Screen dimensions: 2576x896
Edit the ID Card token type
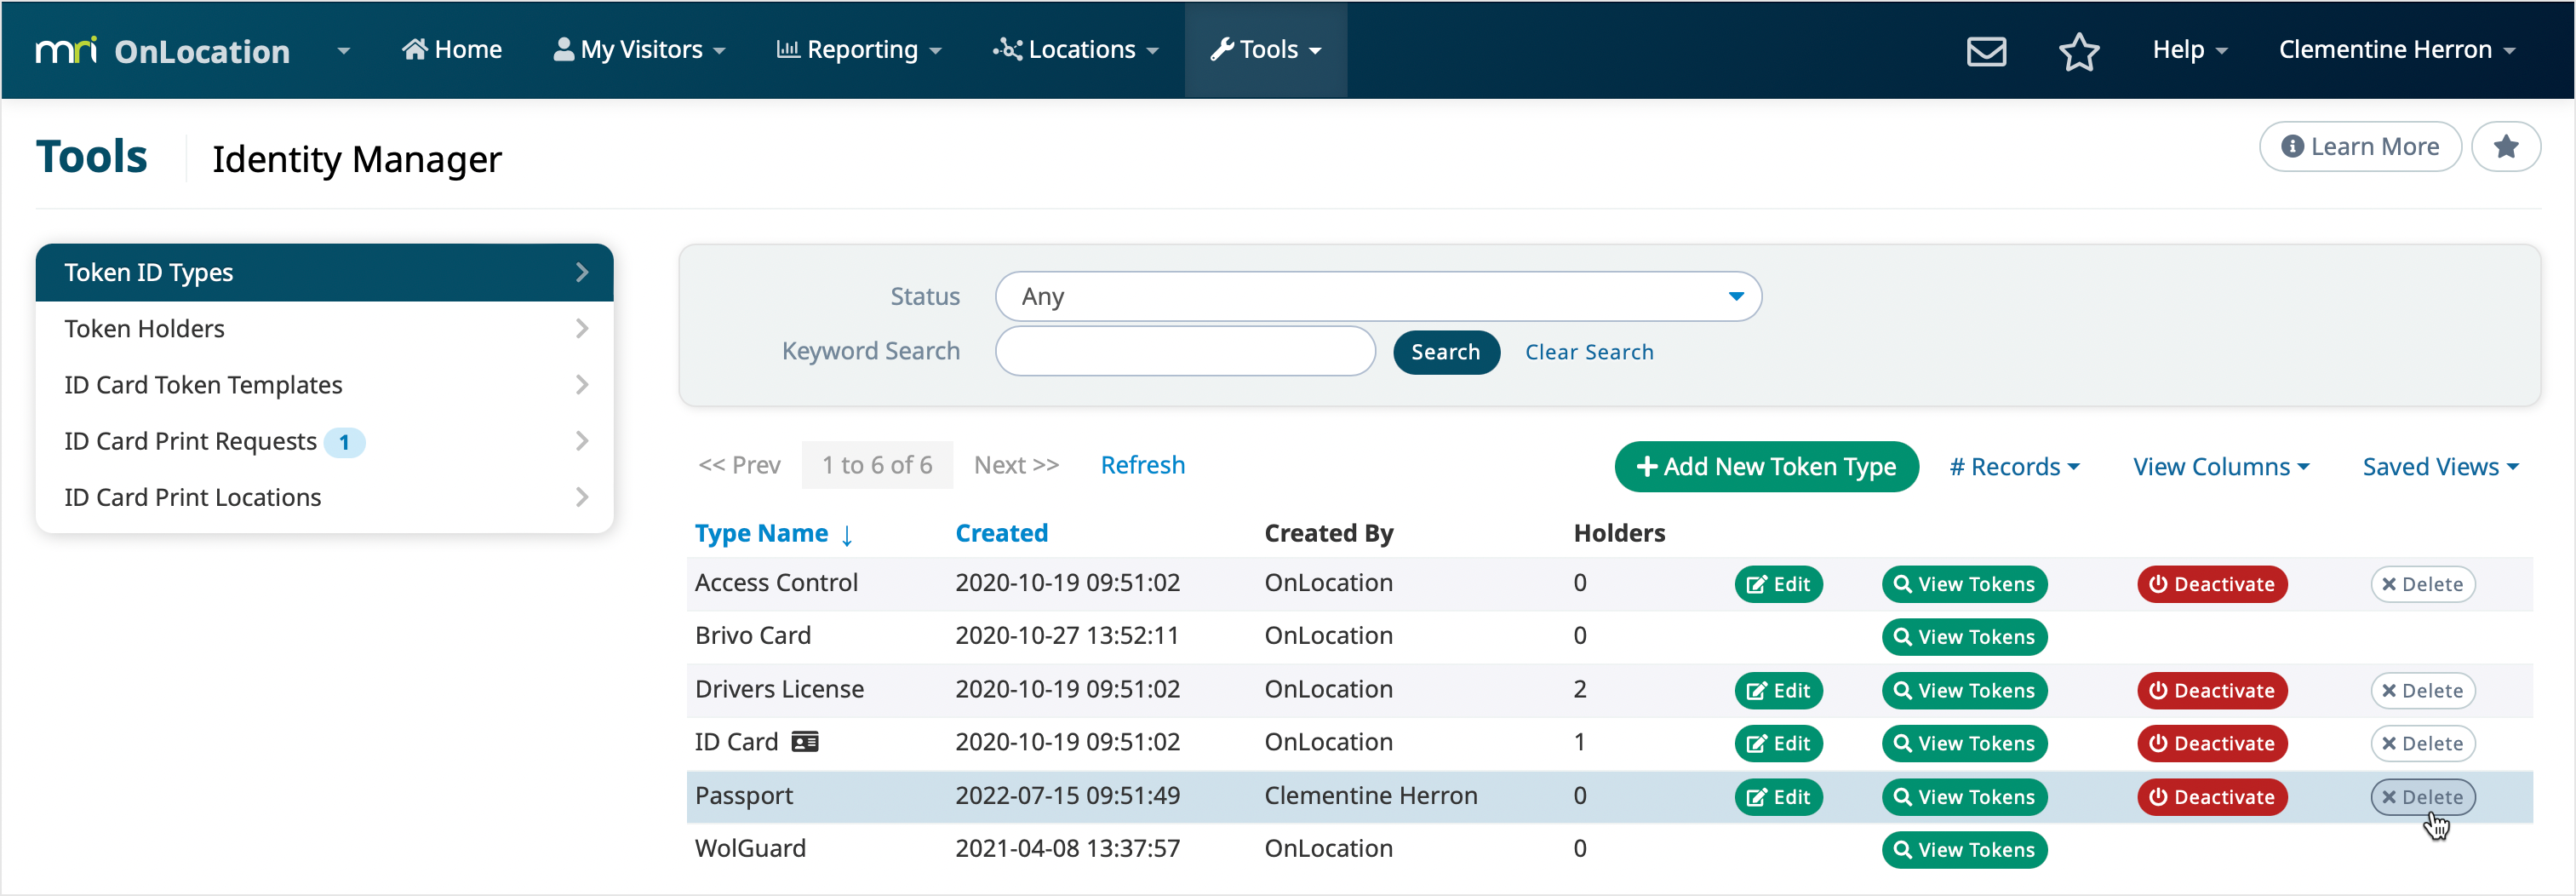click(x=1778, y=744)
